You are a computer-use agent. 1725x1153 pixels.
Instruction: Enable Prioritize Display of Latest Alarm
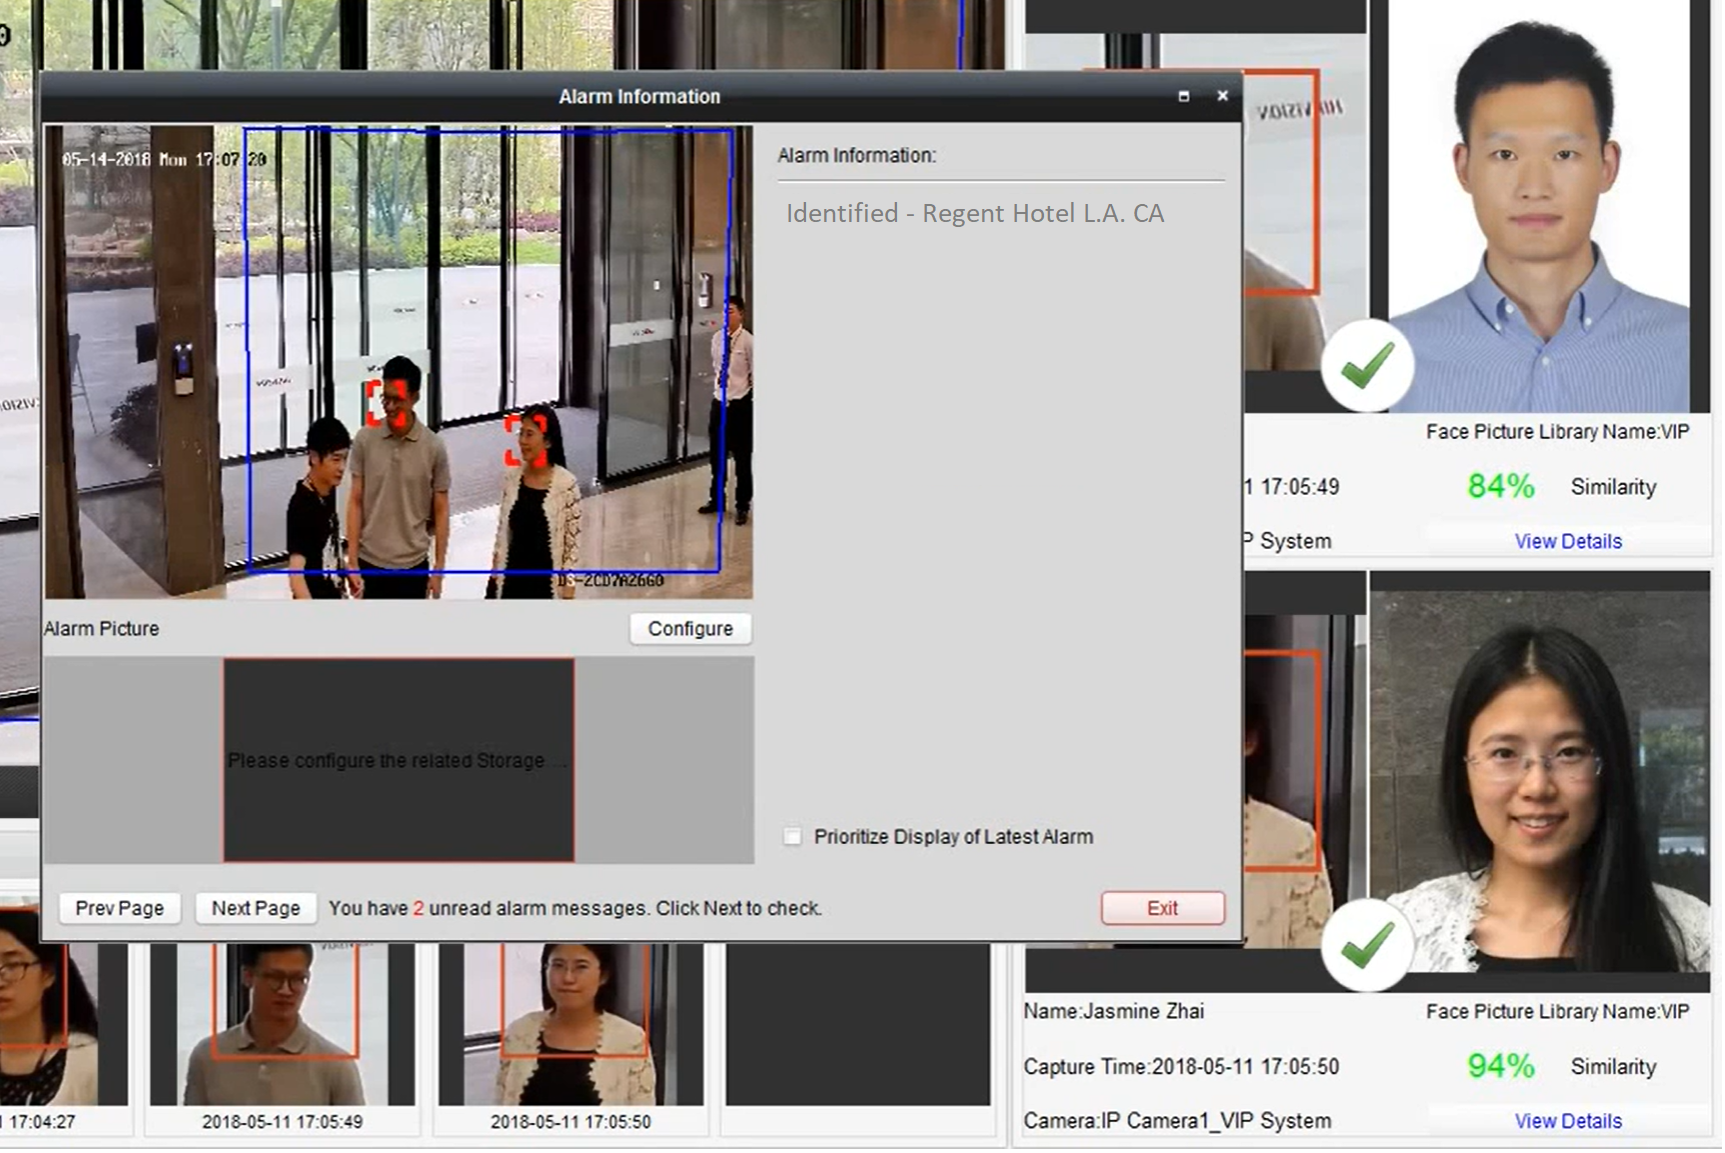(x=791, y=836)
